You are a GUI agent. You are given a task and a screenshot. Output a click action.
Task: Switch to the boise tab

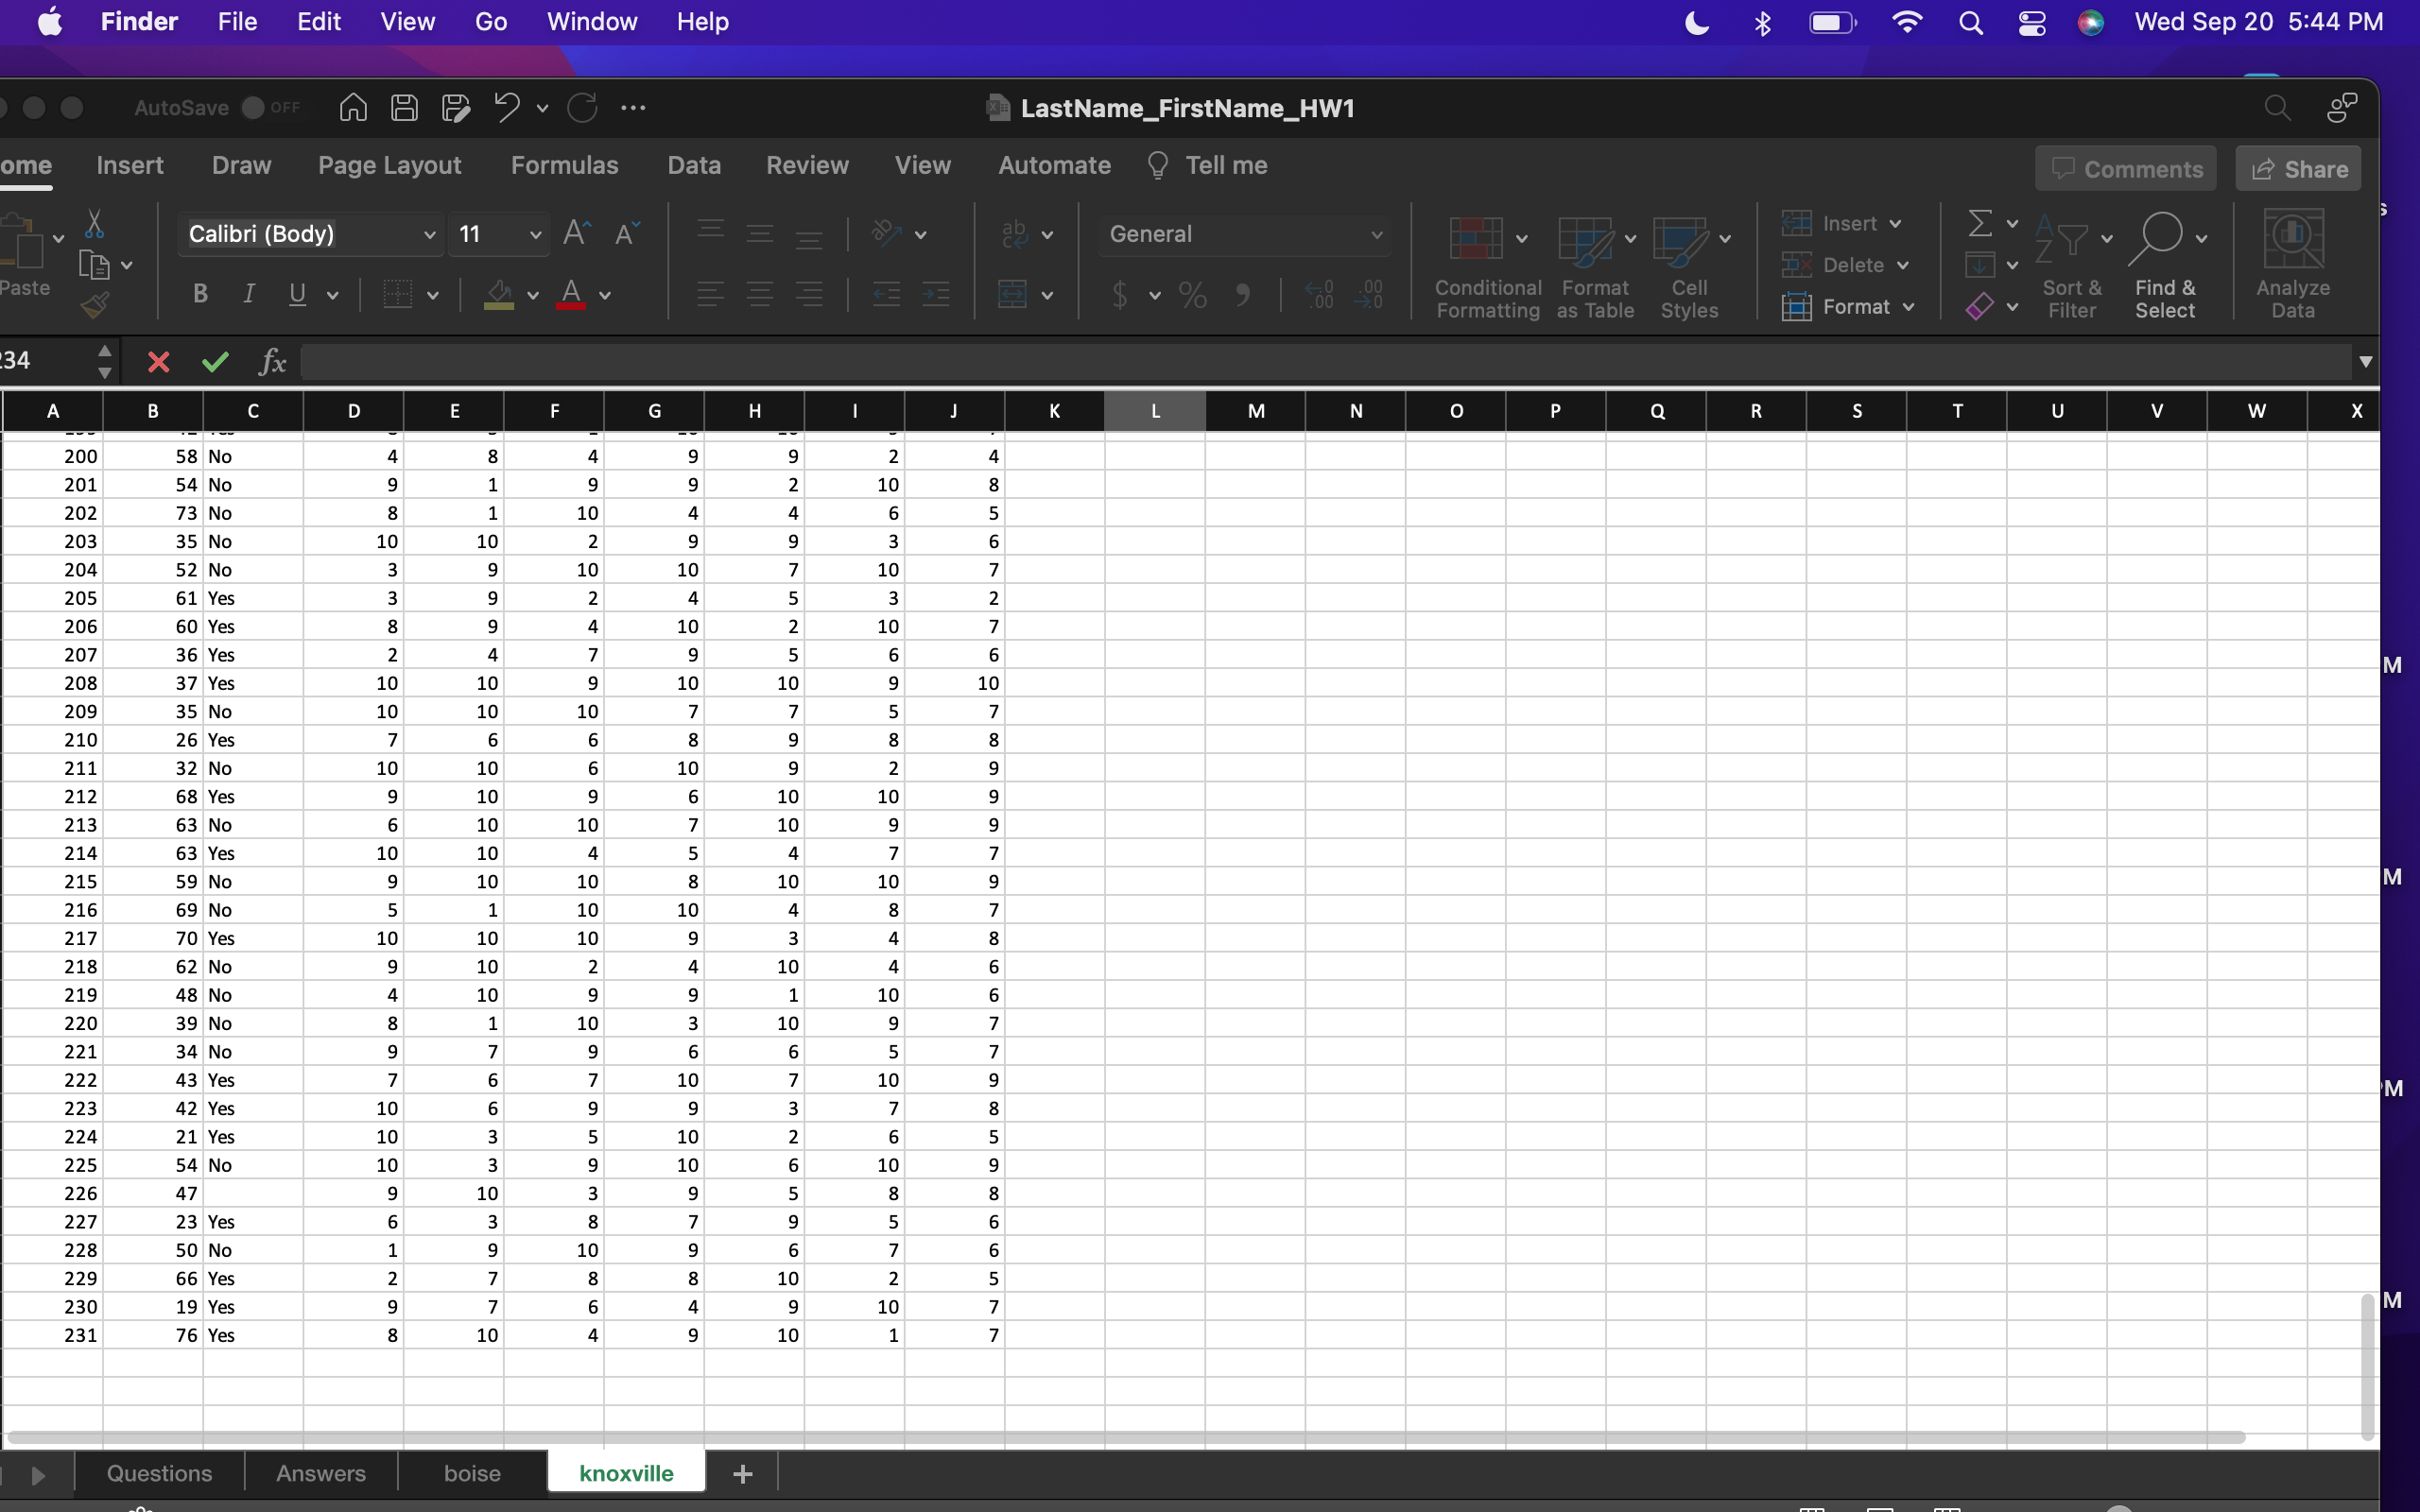pos(471,1473)
